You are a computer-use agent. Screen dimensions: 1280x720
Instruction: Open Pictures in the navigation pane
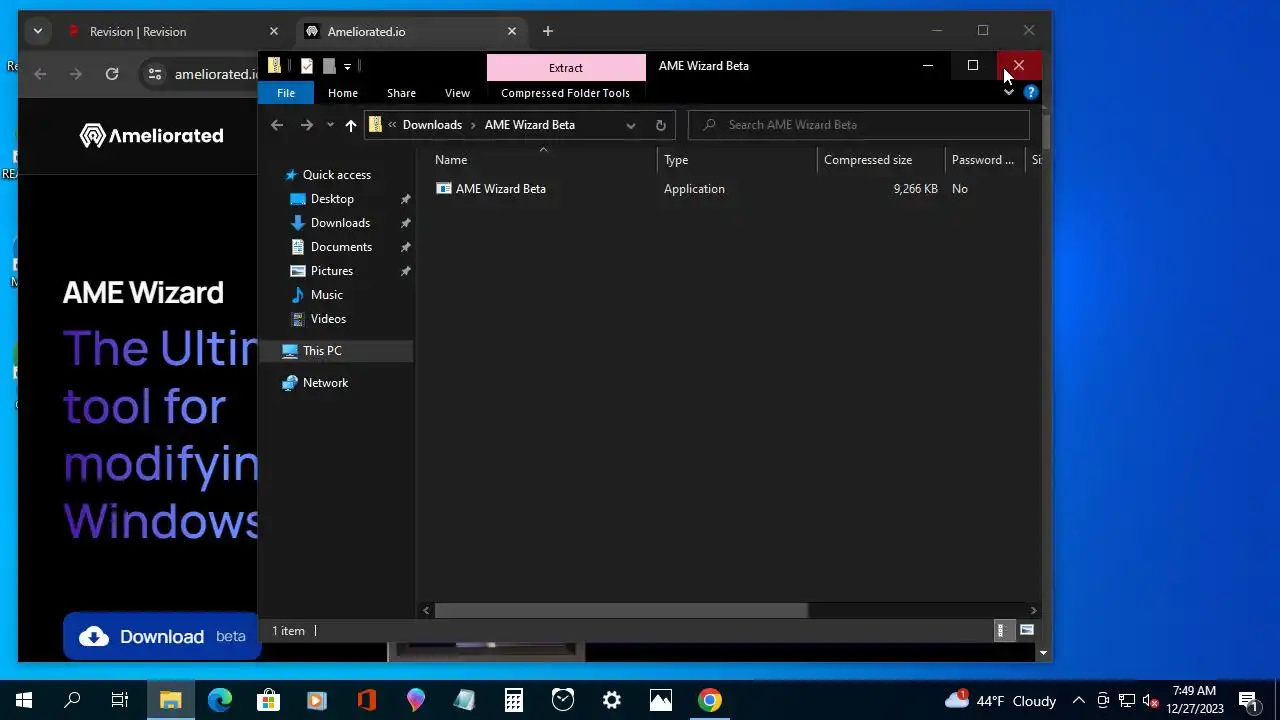pos(332,271)
